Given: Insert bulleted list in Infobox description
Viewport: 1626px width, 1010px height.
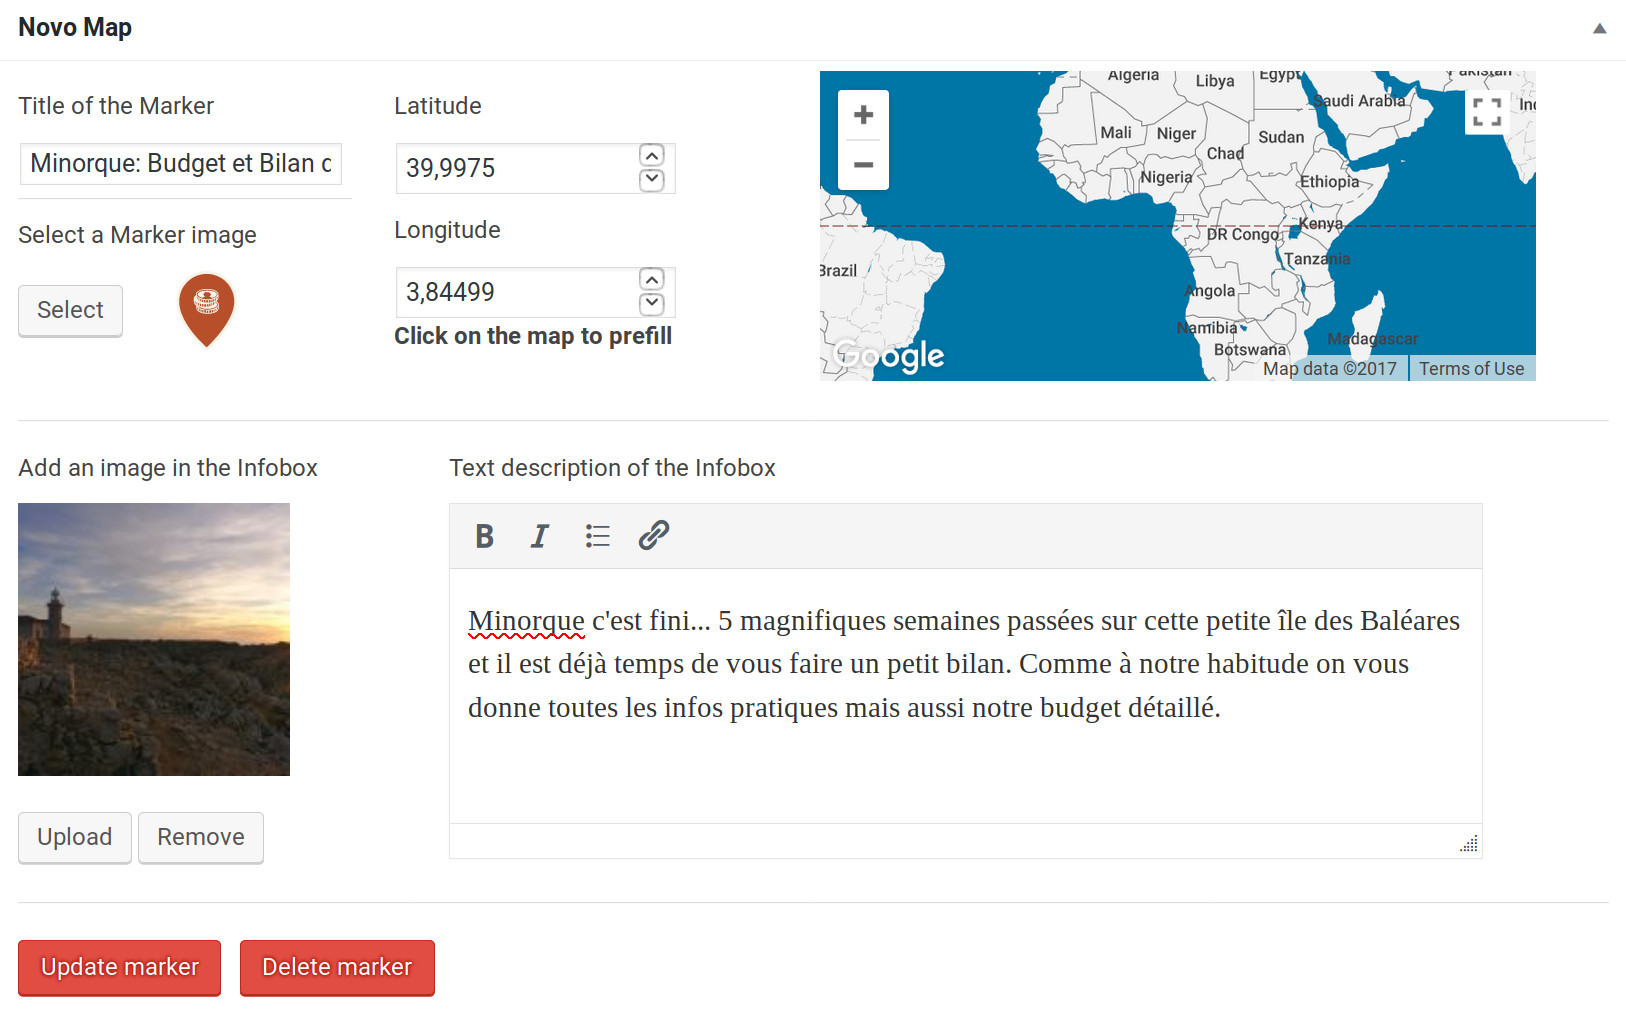Looking at the screenshot, I should tap(597, 536).
